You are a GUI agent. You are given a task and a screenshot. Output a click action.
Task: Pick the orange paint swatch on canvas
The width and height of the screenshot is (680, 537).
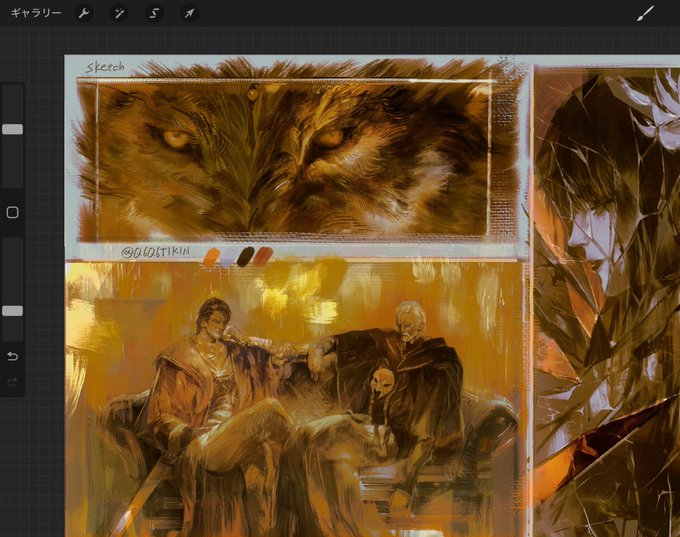[x=212, y=256]
